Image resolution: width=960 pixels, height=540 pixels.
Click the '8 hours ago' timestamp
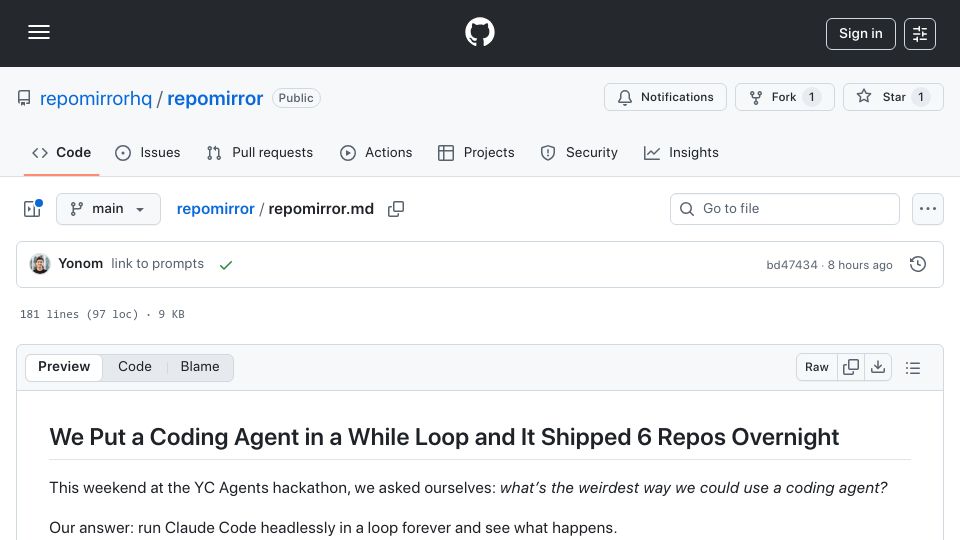[860, 264]
